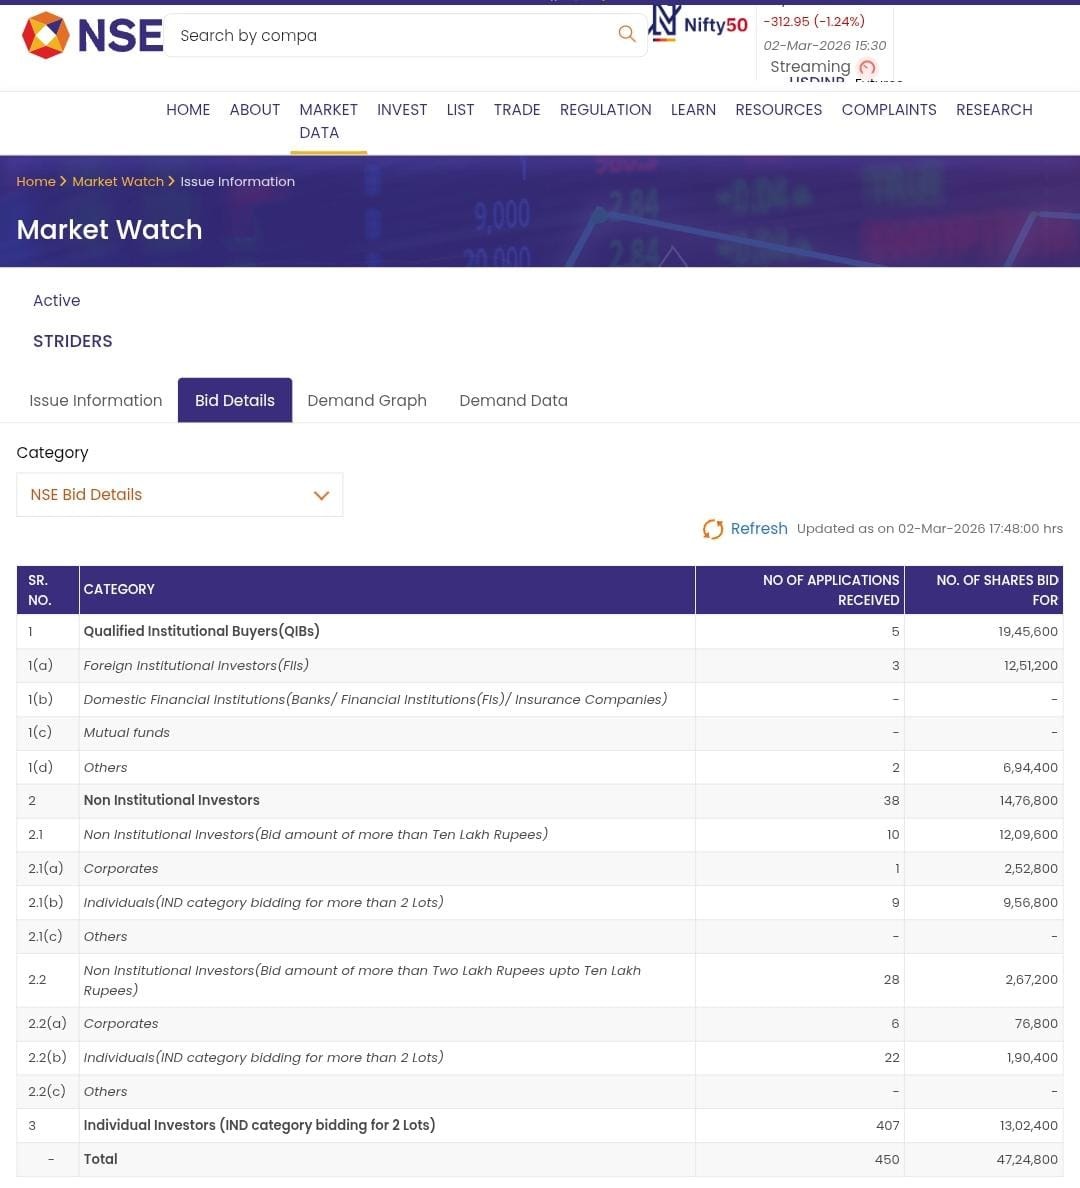Click the shares value 13,02,400
1080x1188 pixels.
click(x=1028, y=1125)
